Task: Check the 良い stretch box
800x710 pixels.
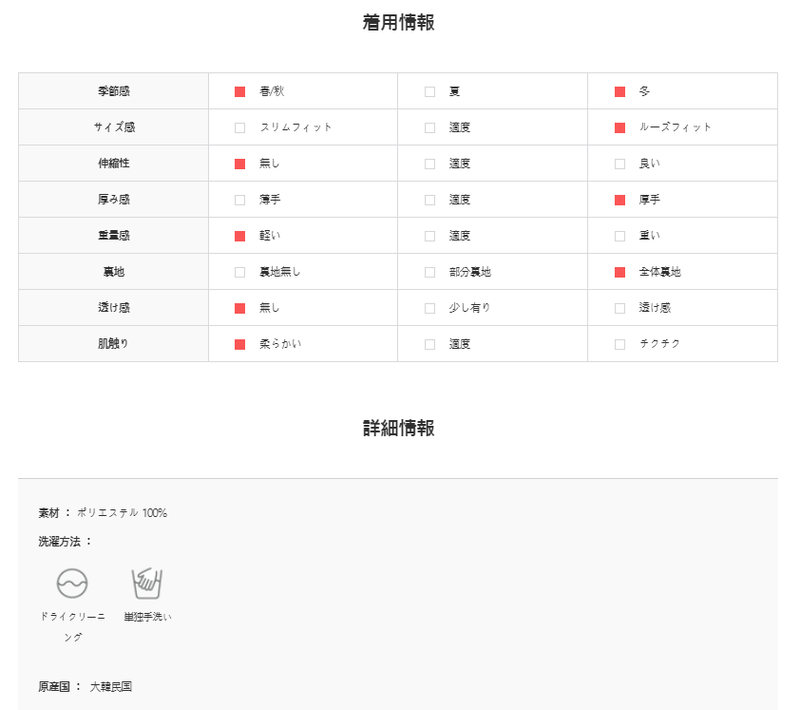Action: (620, 164)
